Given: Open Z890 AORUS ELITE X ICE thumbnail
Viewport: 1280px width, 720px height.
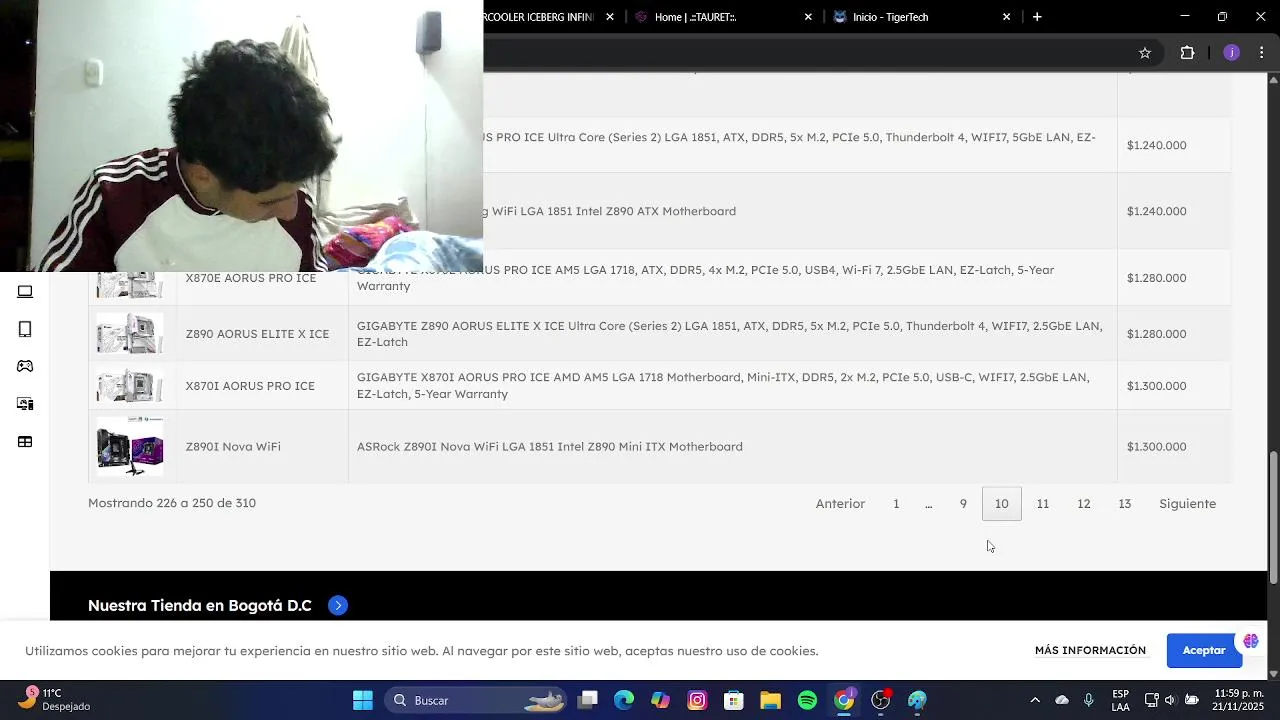Looking at the screenshot, I should click(x=130, y=334).
